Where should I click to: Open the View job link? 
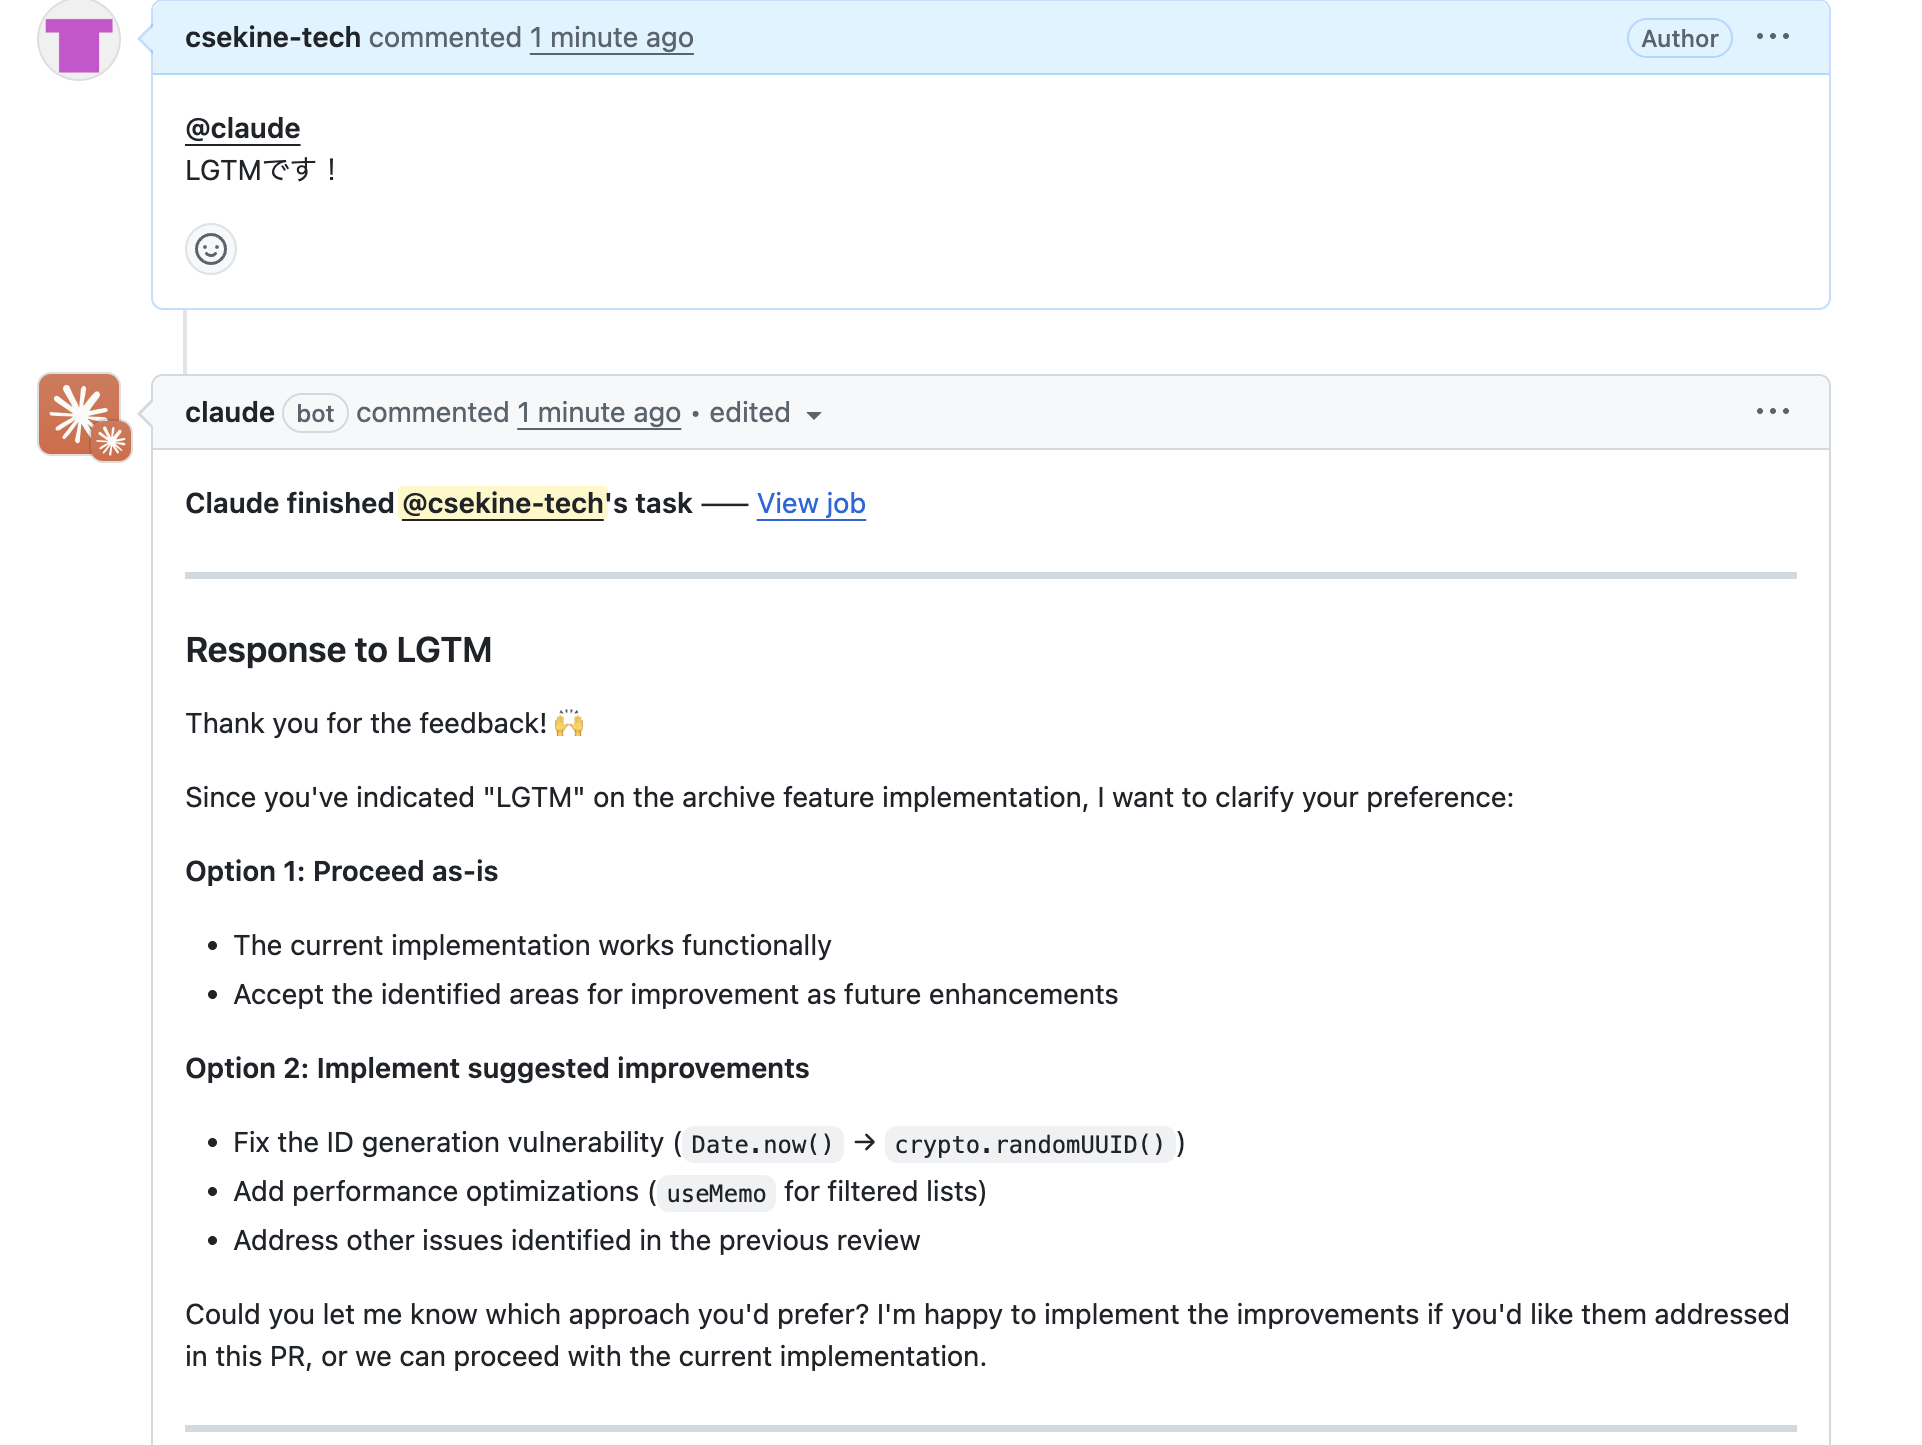pos(811,503)
